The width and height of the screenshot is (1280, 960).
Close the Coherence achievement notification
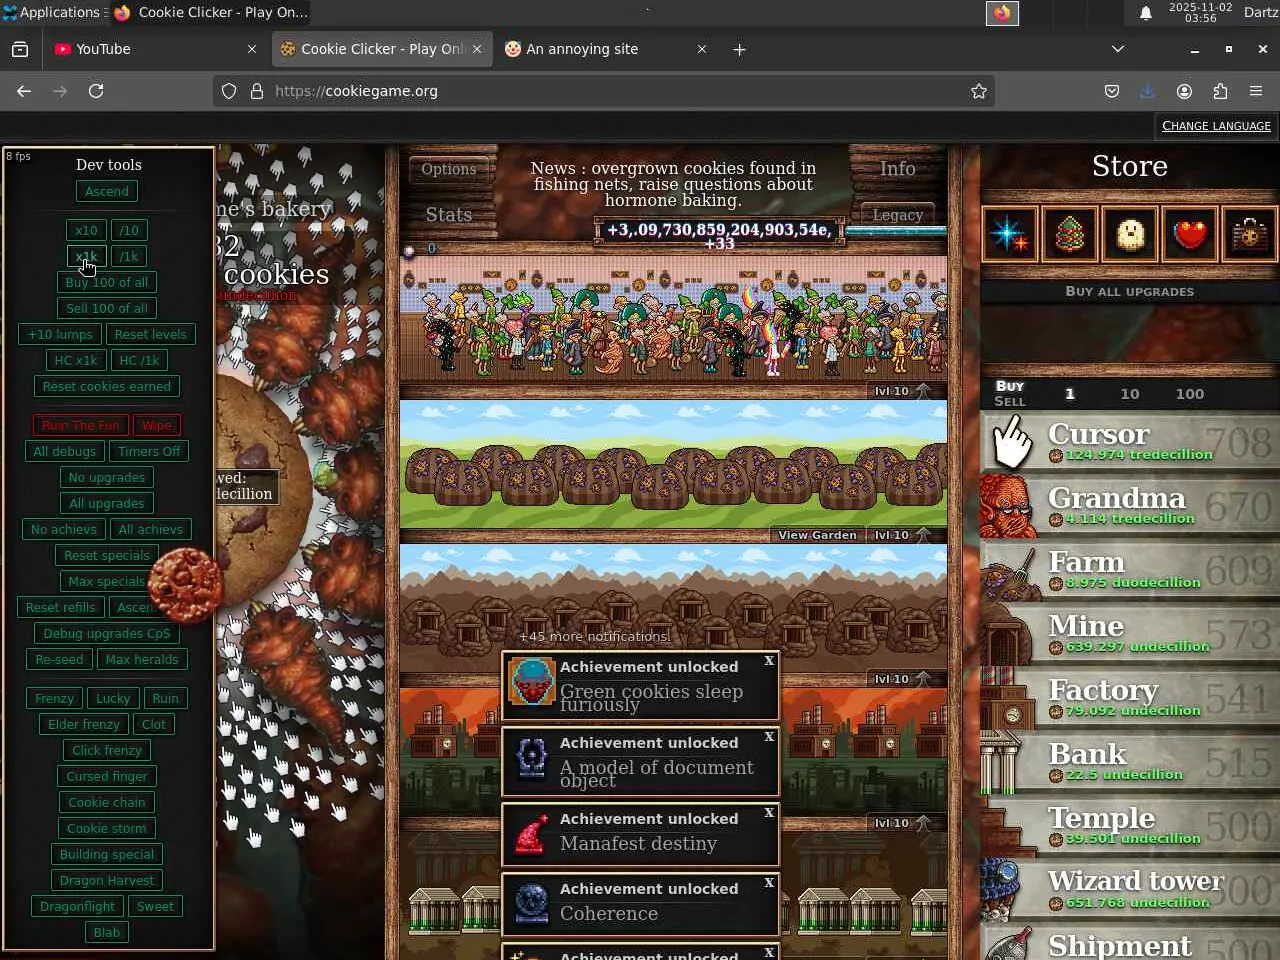point(769,883)
